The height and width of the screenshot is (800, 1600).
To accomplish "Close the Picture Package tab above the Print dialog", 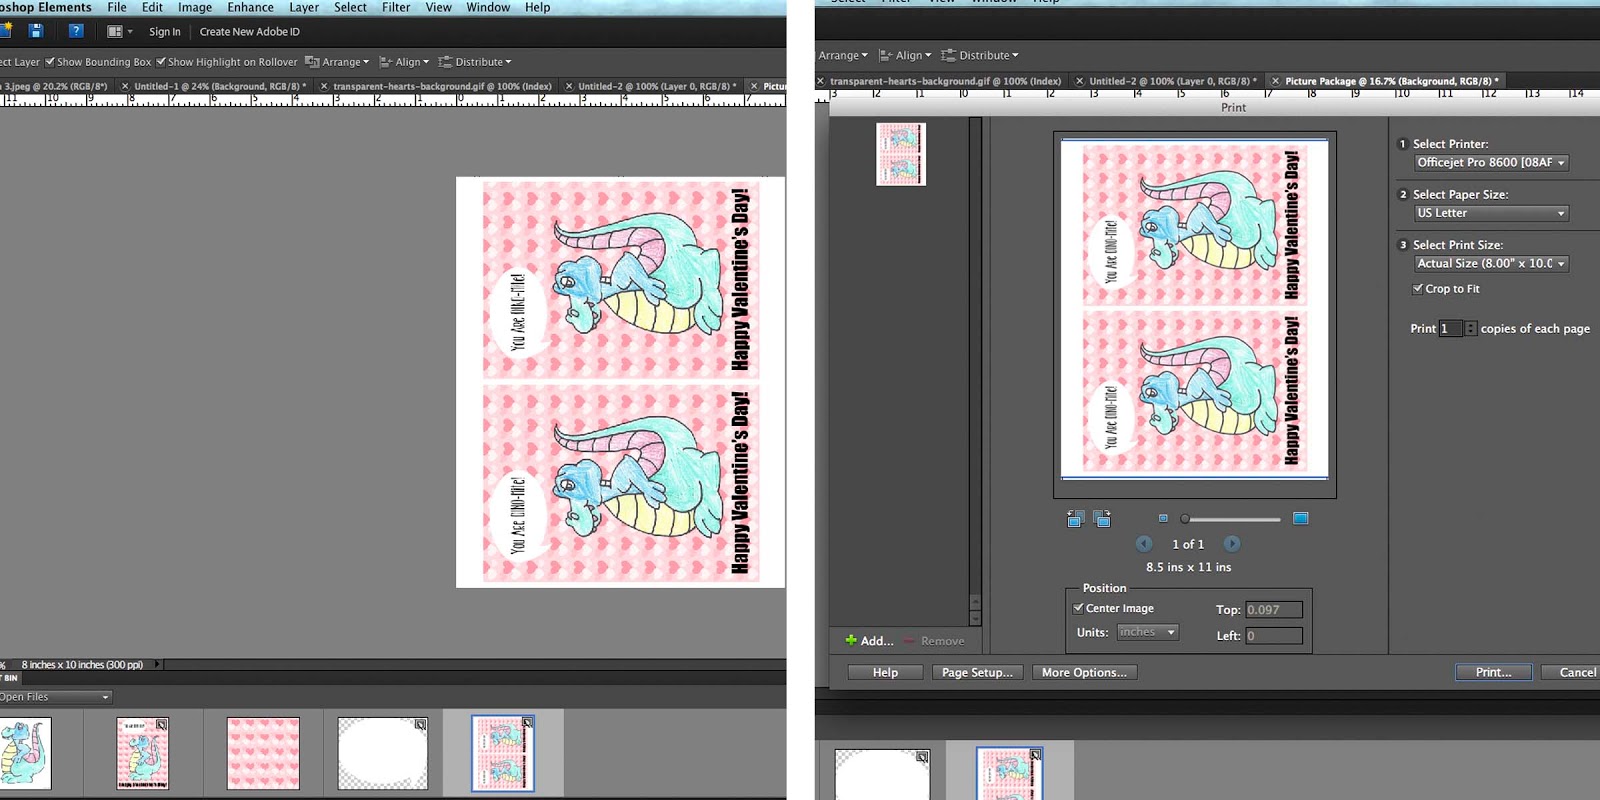I will pyautogui.click(x=1275, y=81).
